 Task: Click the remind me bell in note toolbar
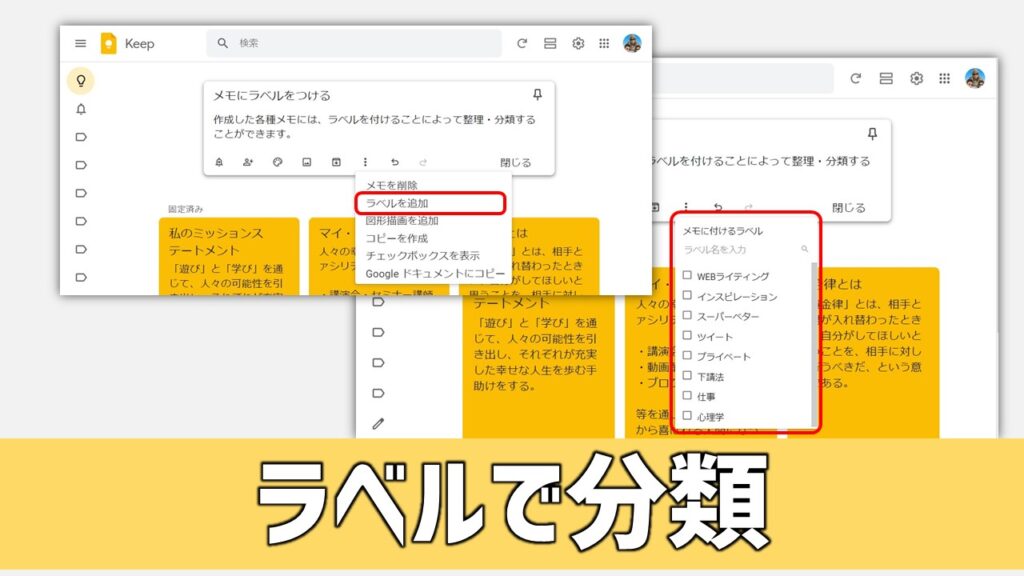point(219,162)
